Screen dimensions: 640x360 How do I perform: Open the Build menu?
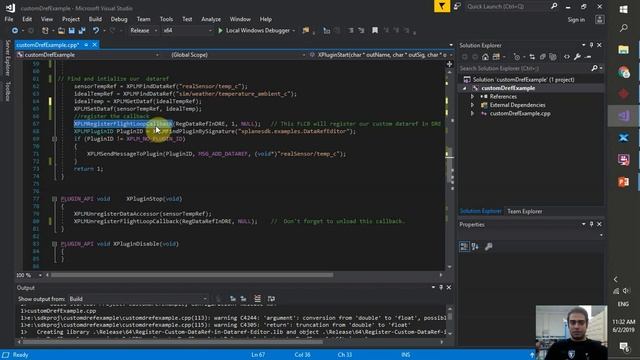95,19
